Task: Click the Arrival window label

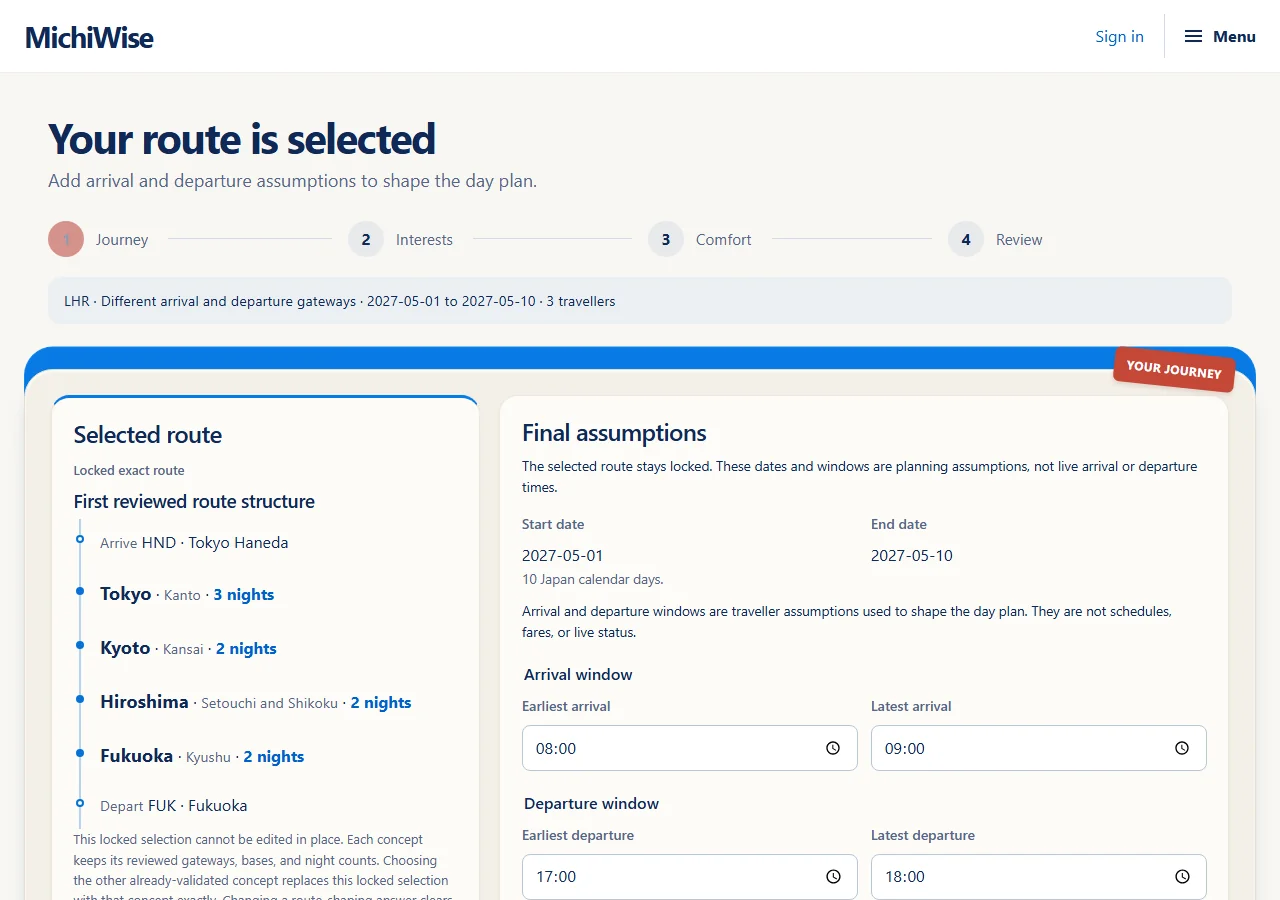Action: coord(578,675)
